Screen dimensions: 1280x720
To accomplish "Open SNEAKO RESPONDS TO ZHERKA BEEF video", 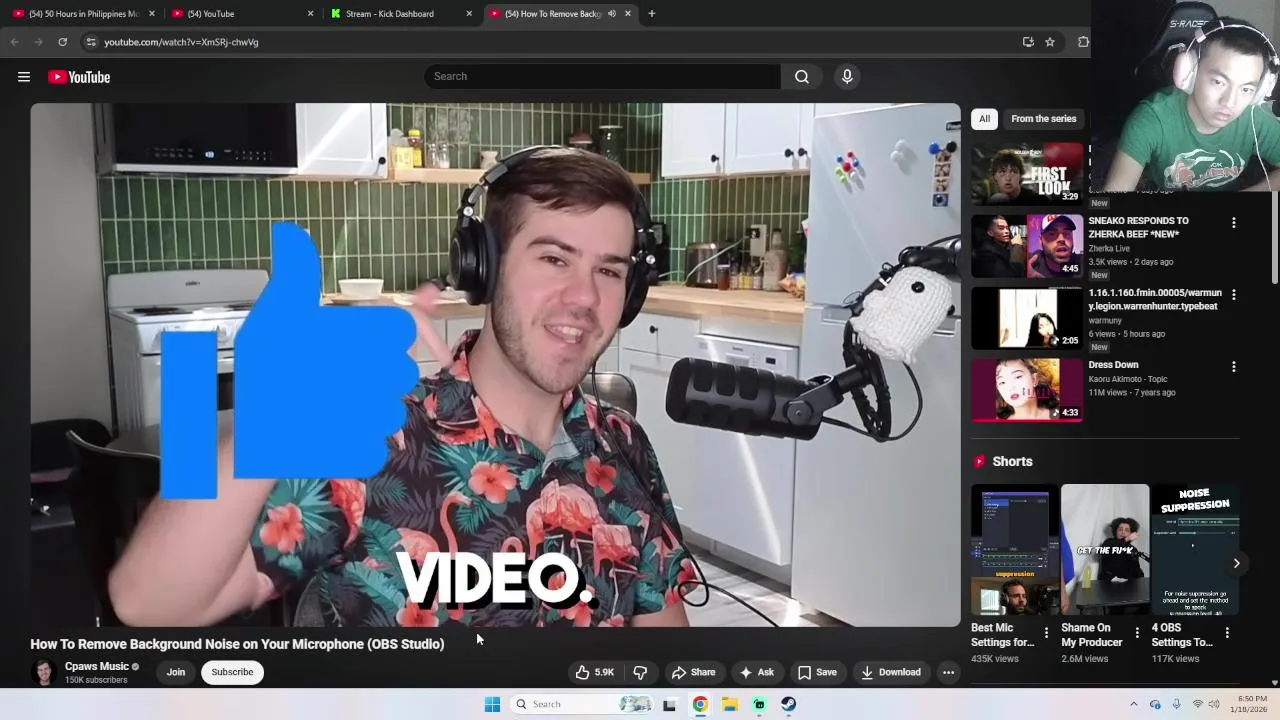I will (x=1027, y=246).
